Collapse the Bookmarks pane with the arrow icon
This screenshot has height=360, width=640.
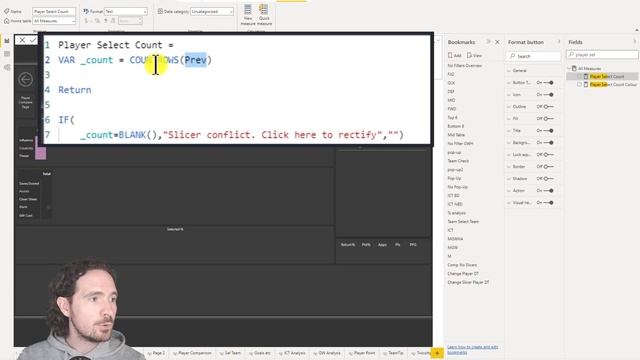488,42
